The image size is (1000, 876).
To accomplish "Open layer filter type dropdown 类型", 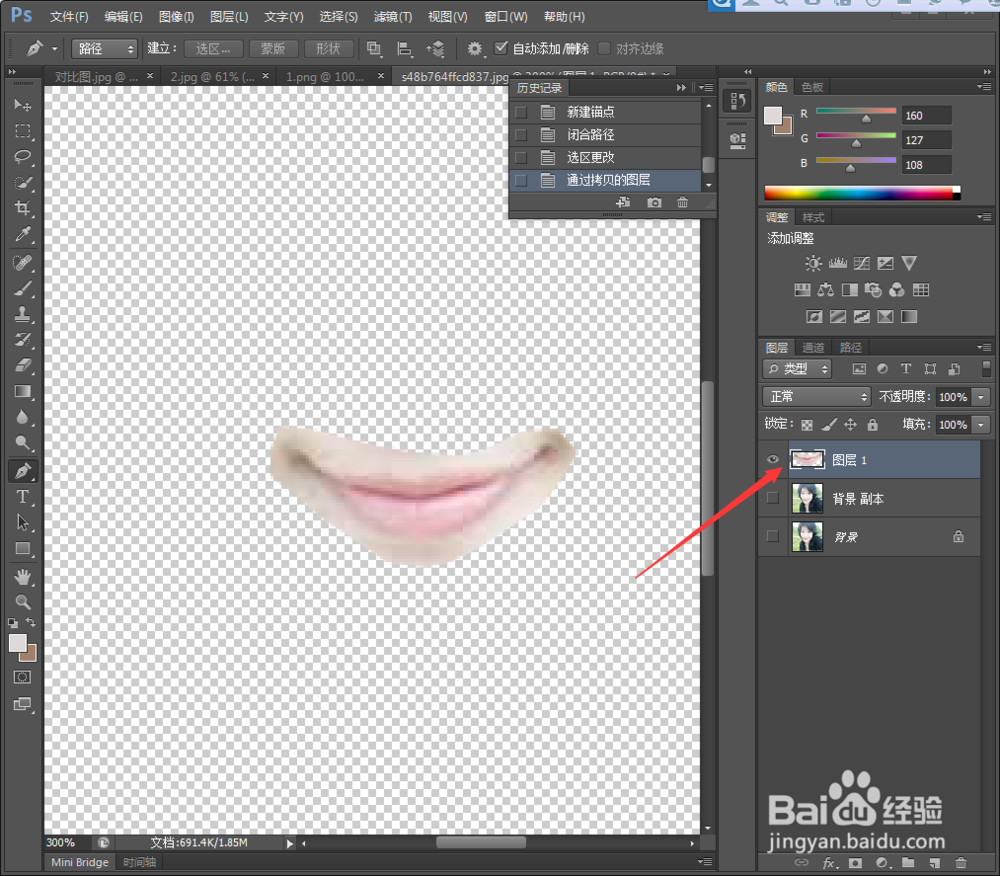I will pos(797,369).
